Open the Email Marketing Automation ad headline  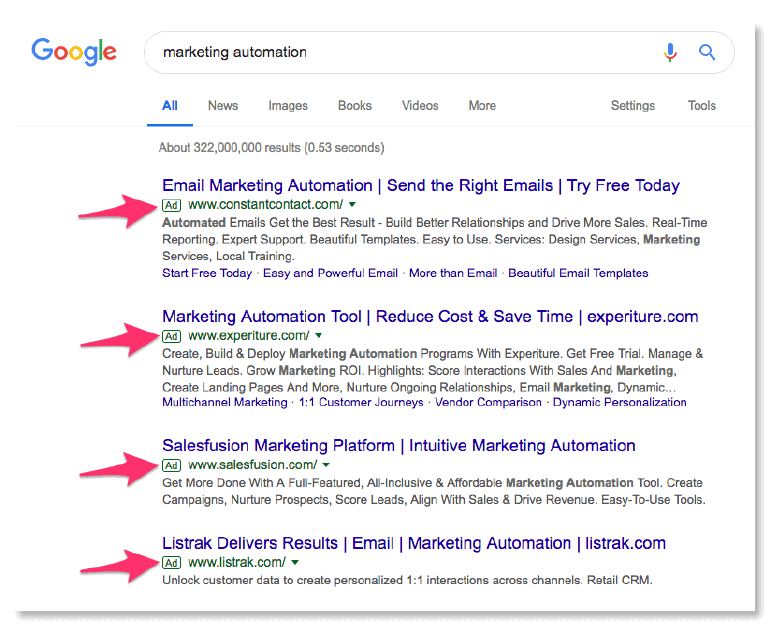420,185
